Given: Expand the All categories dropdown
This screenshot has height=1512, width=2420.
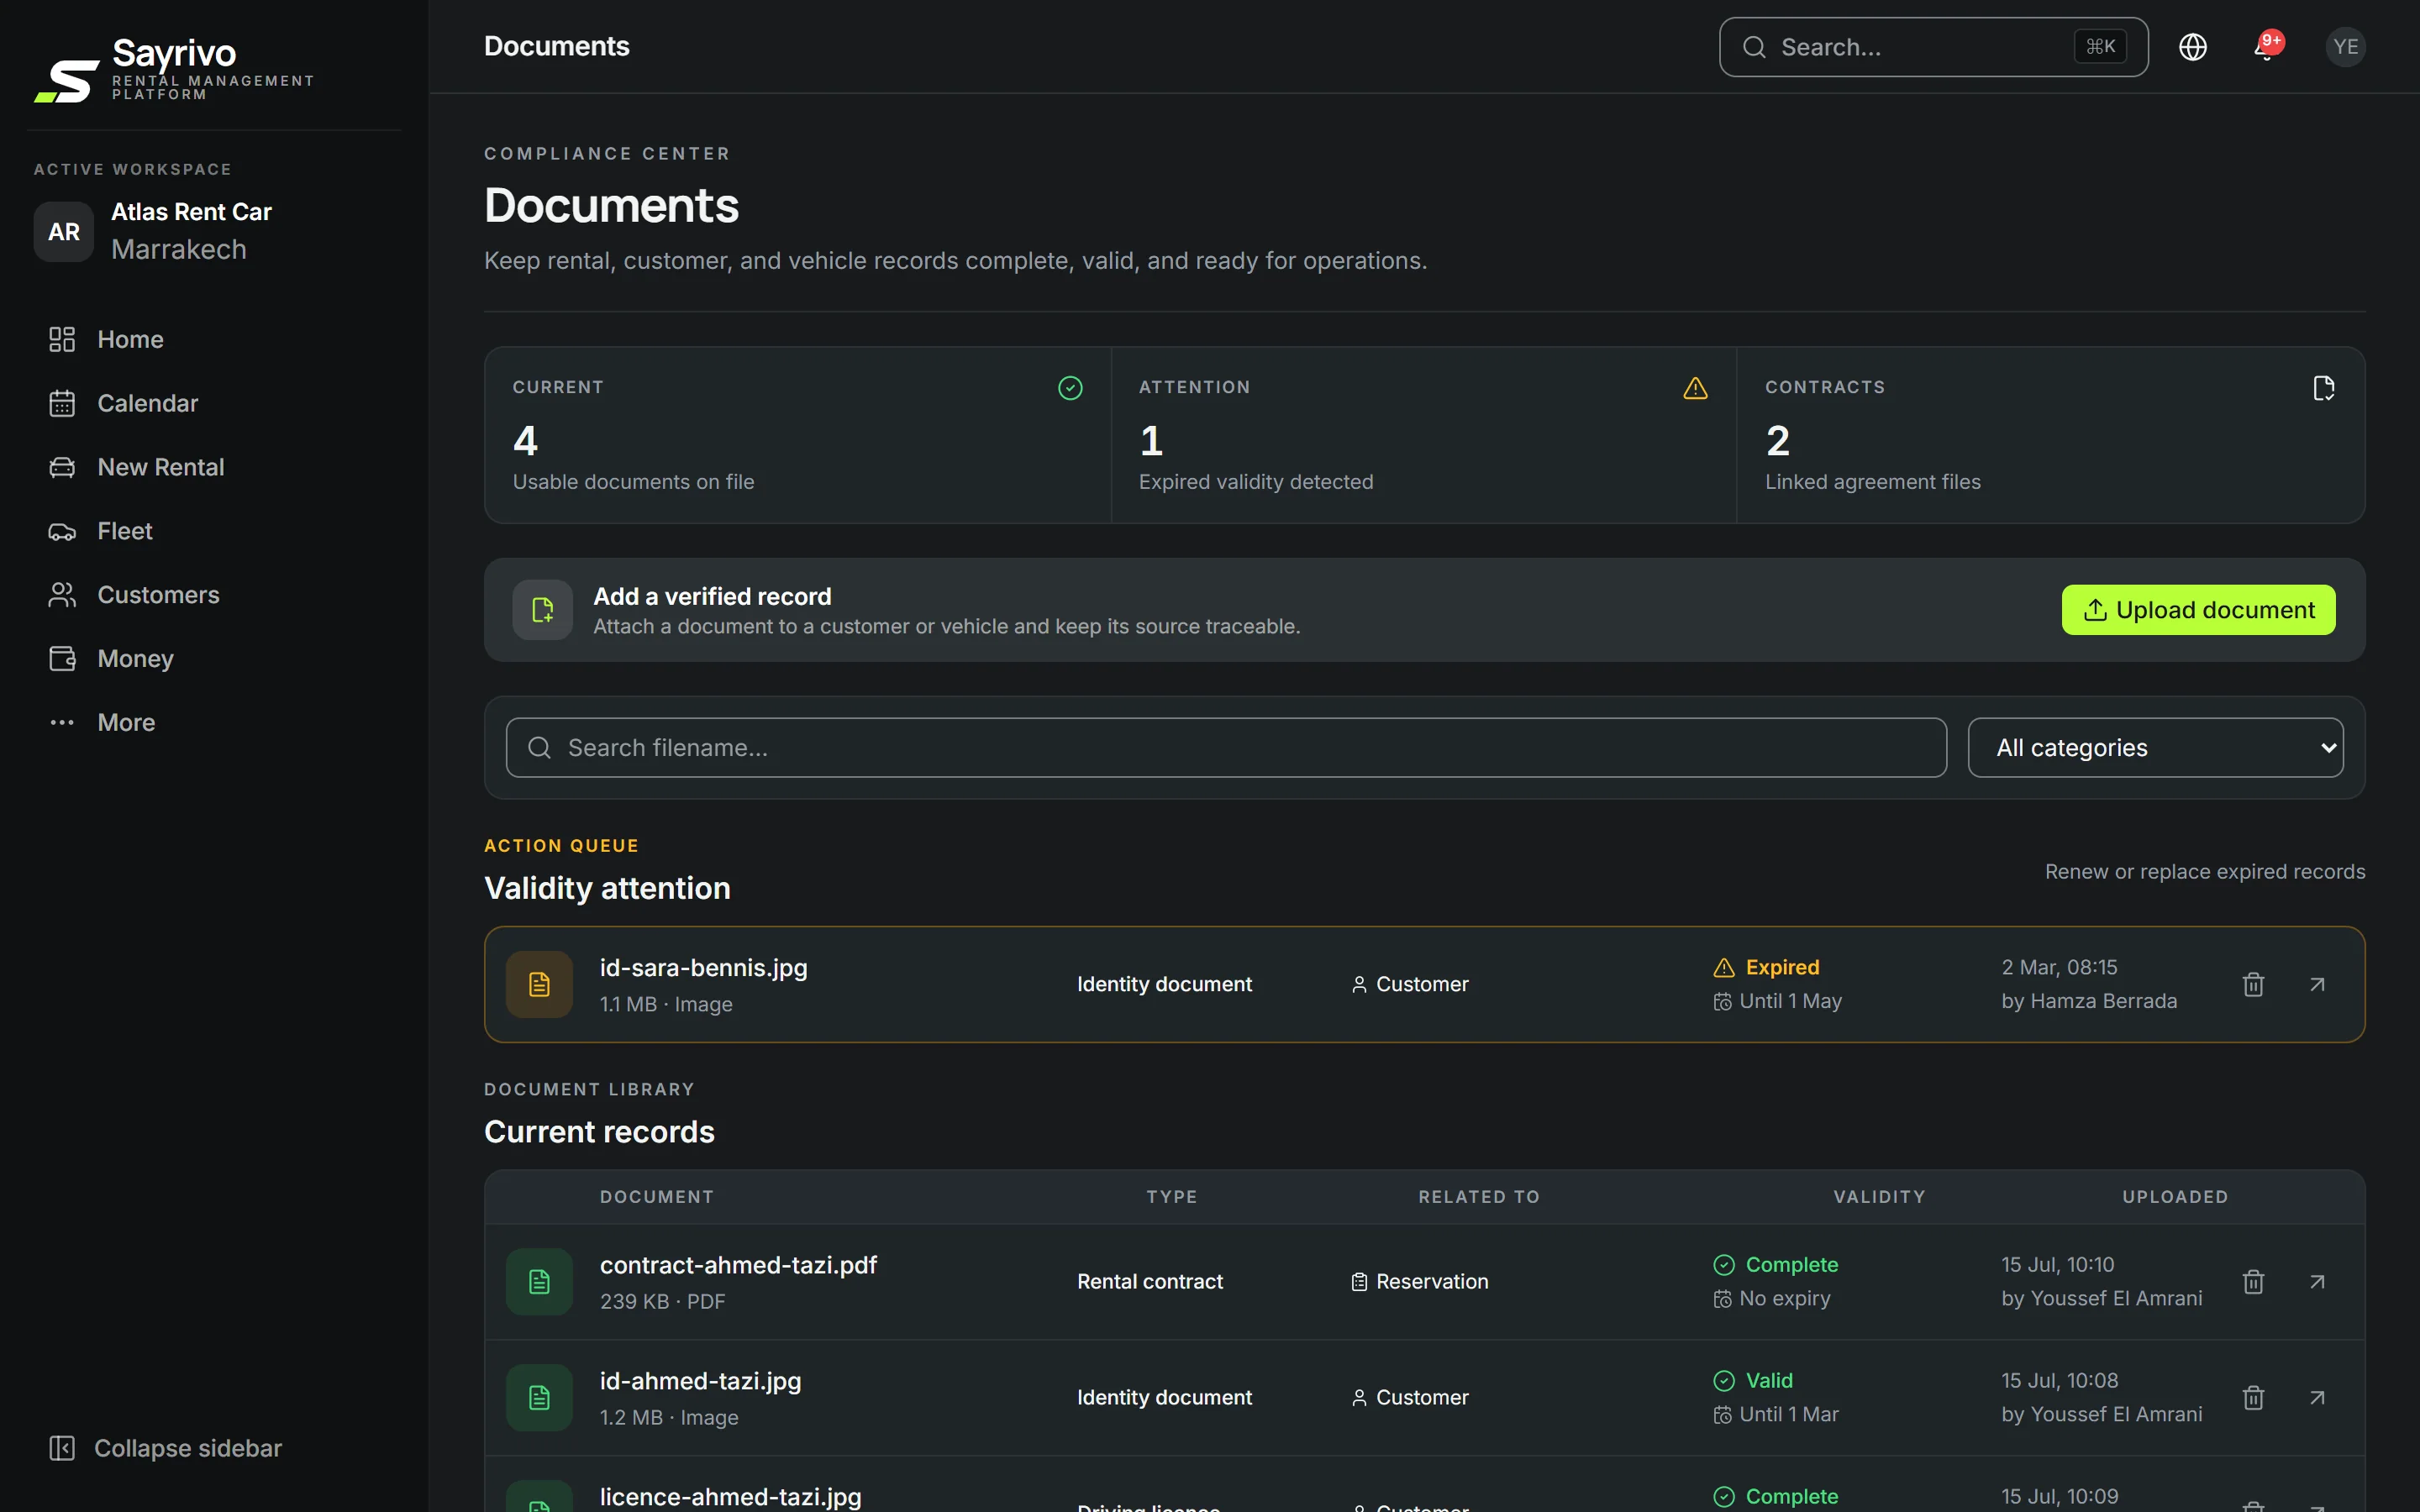Looking at the screenshot, I should point(2155,747).
